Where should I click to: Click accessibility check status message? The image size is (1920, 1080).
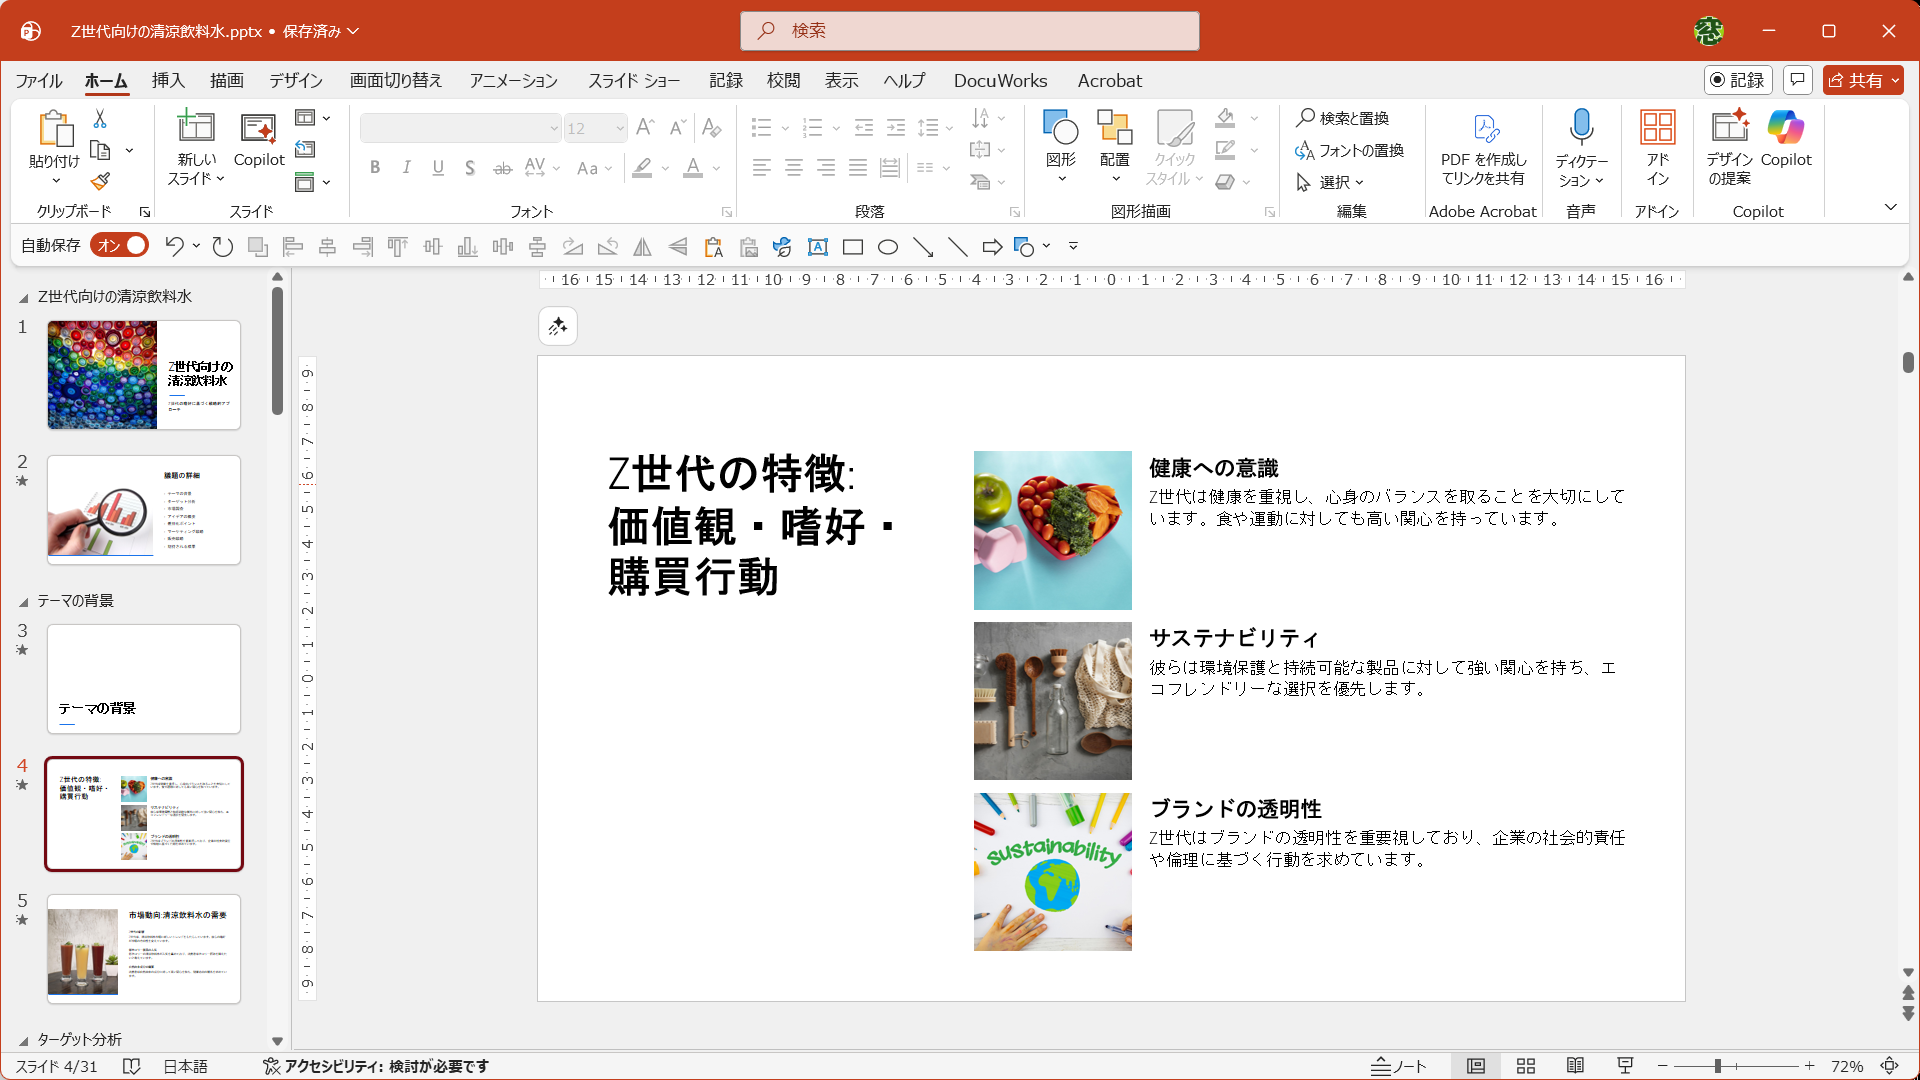click(376, 1066)
